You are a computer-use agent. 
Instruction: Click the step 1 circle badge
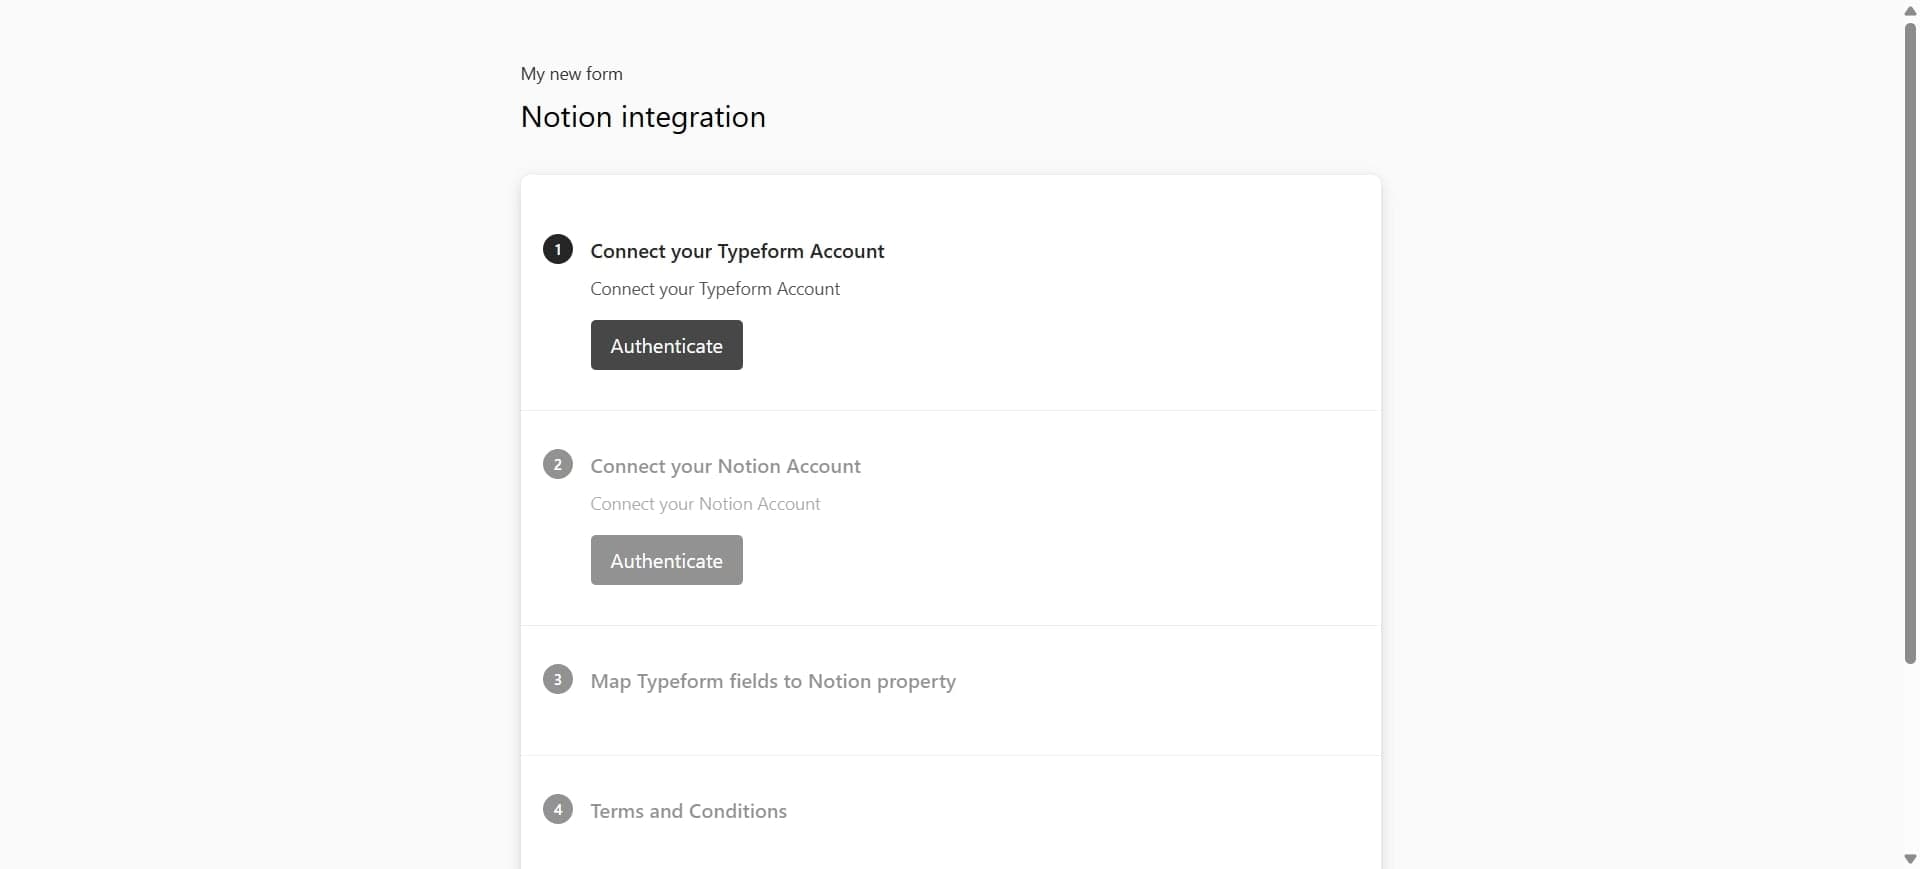point(557,249)
